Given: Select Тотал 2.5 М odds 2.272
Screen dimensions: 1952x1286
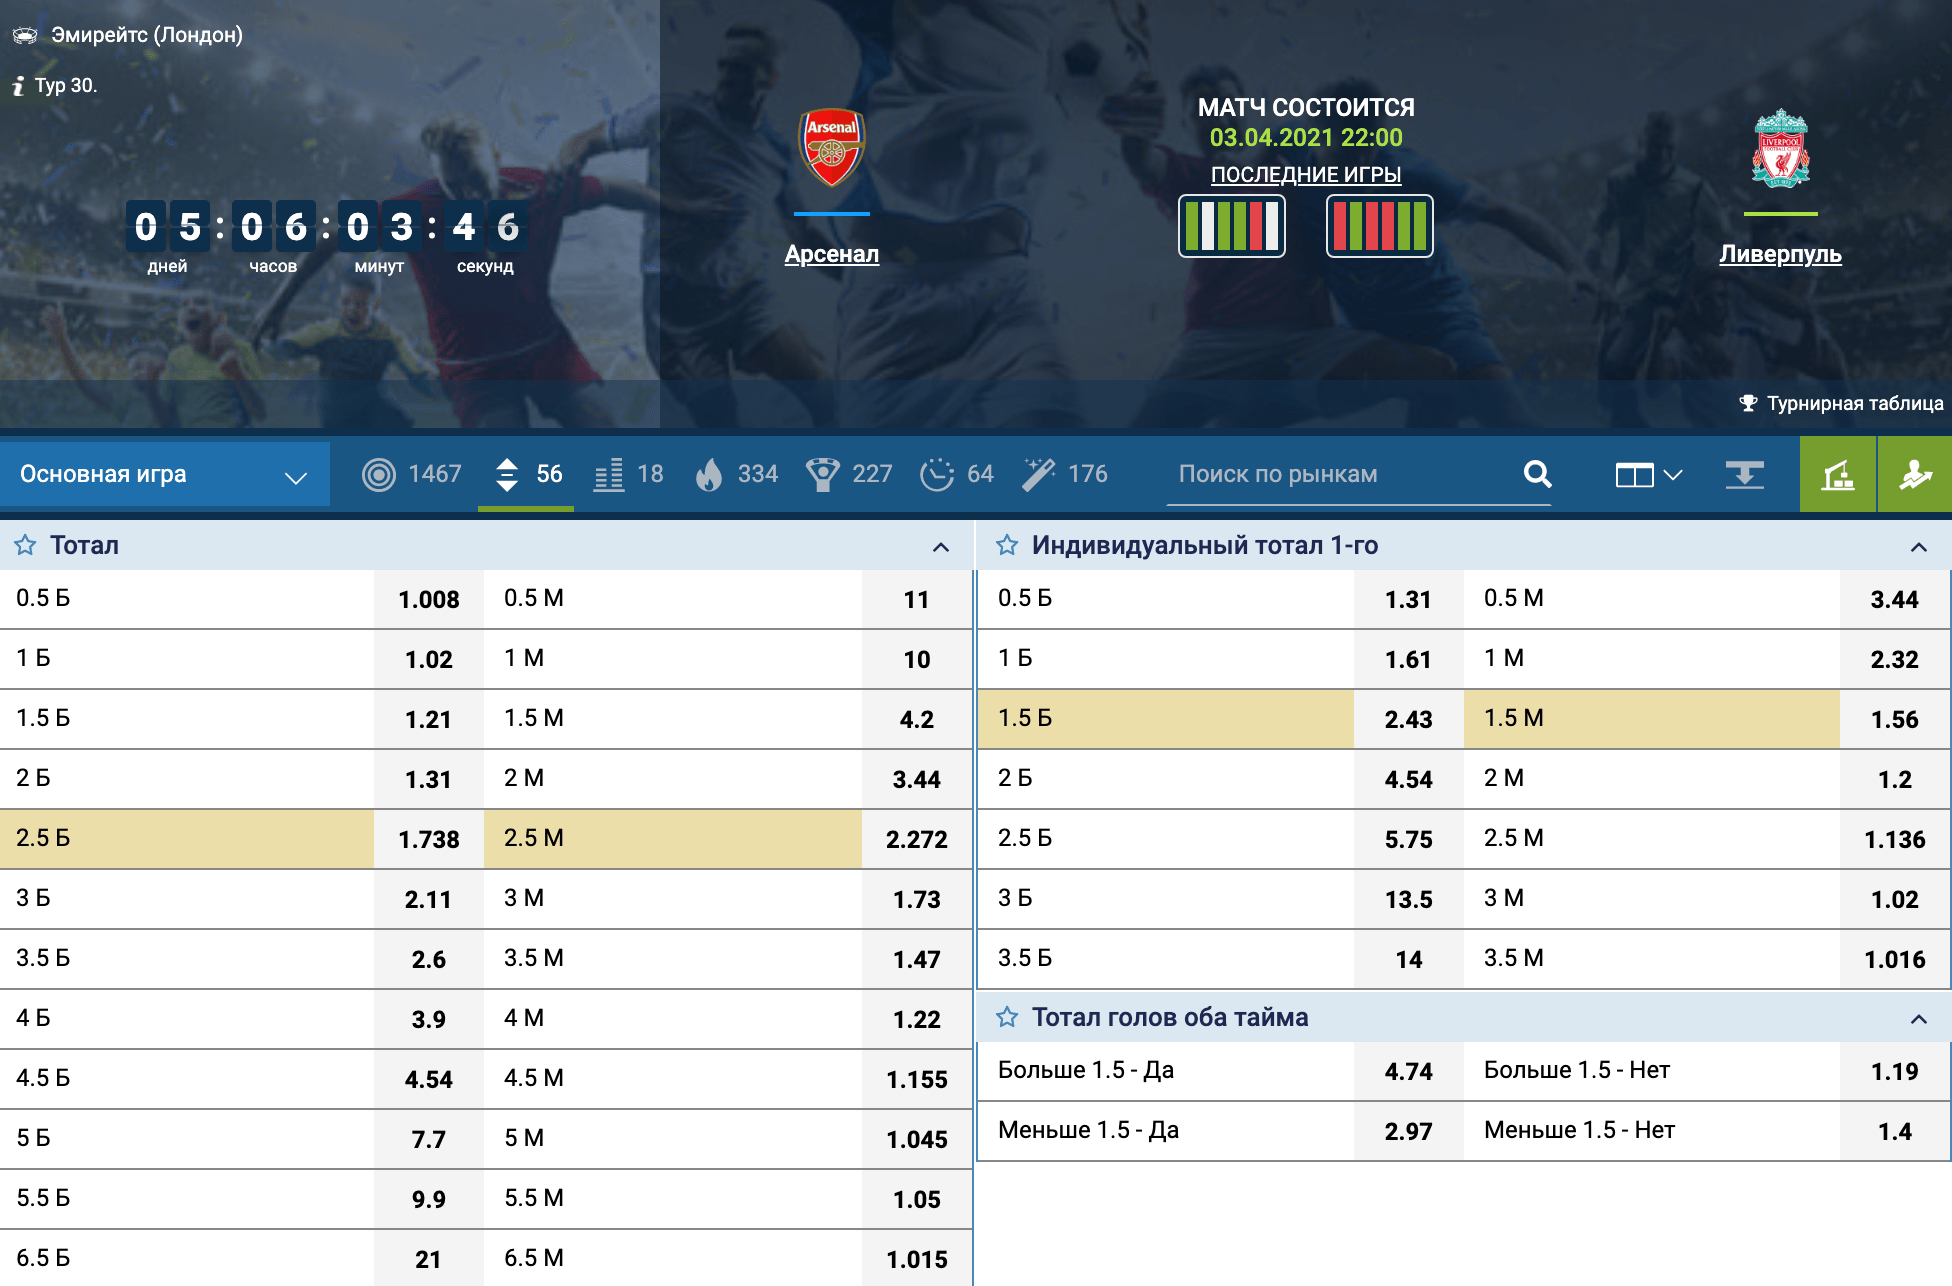Looking at the screenshot, I should tap(917, 839).
